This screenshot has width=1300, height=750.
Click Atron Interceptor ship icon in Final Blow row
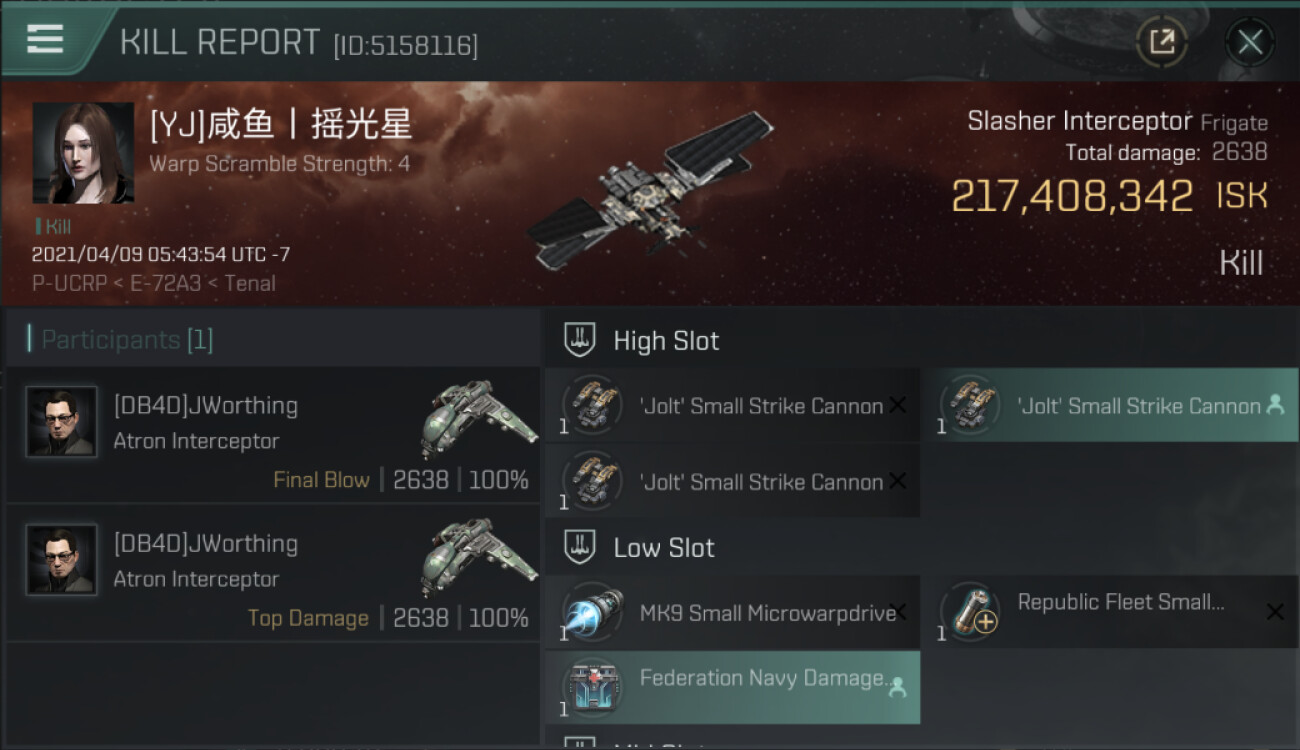pyautogui.click(x=478, y=418)
